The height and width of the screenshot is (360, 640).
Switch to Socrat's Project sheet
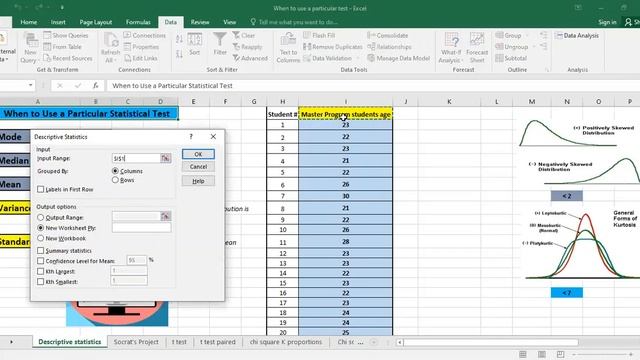click(x=136, y=342)
